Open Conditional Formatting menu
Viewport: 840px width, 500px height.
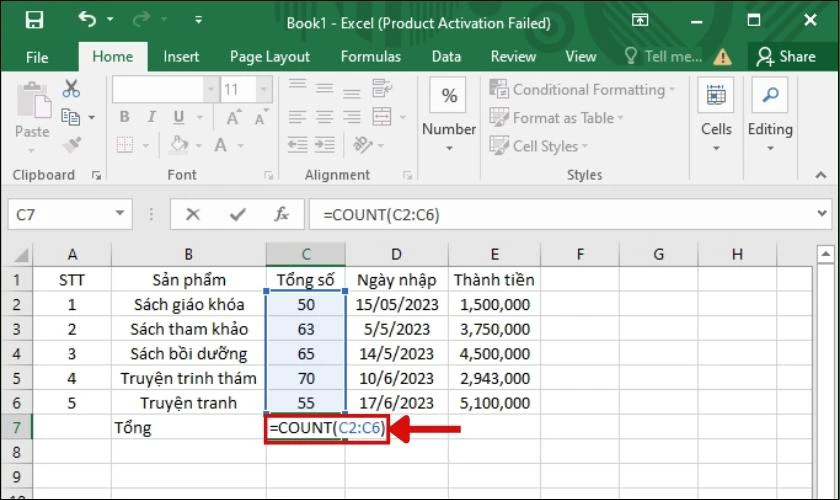point(582,89)
